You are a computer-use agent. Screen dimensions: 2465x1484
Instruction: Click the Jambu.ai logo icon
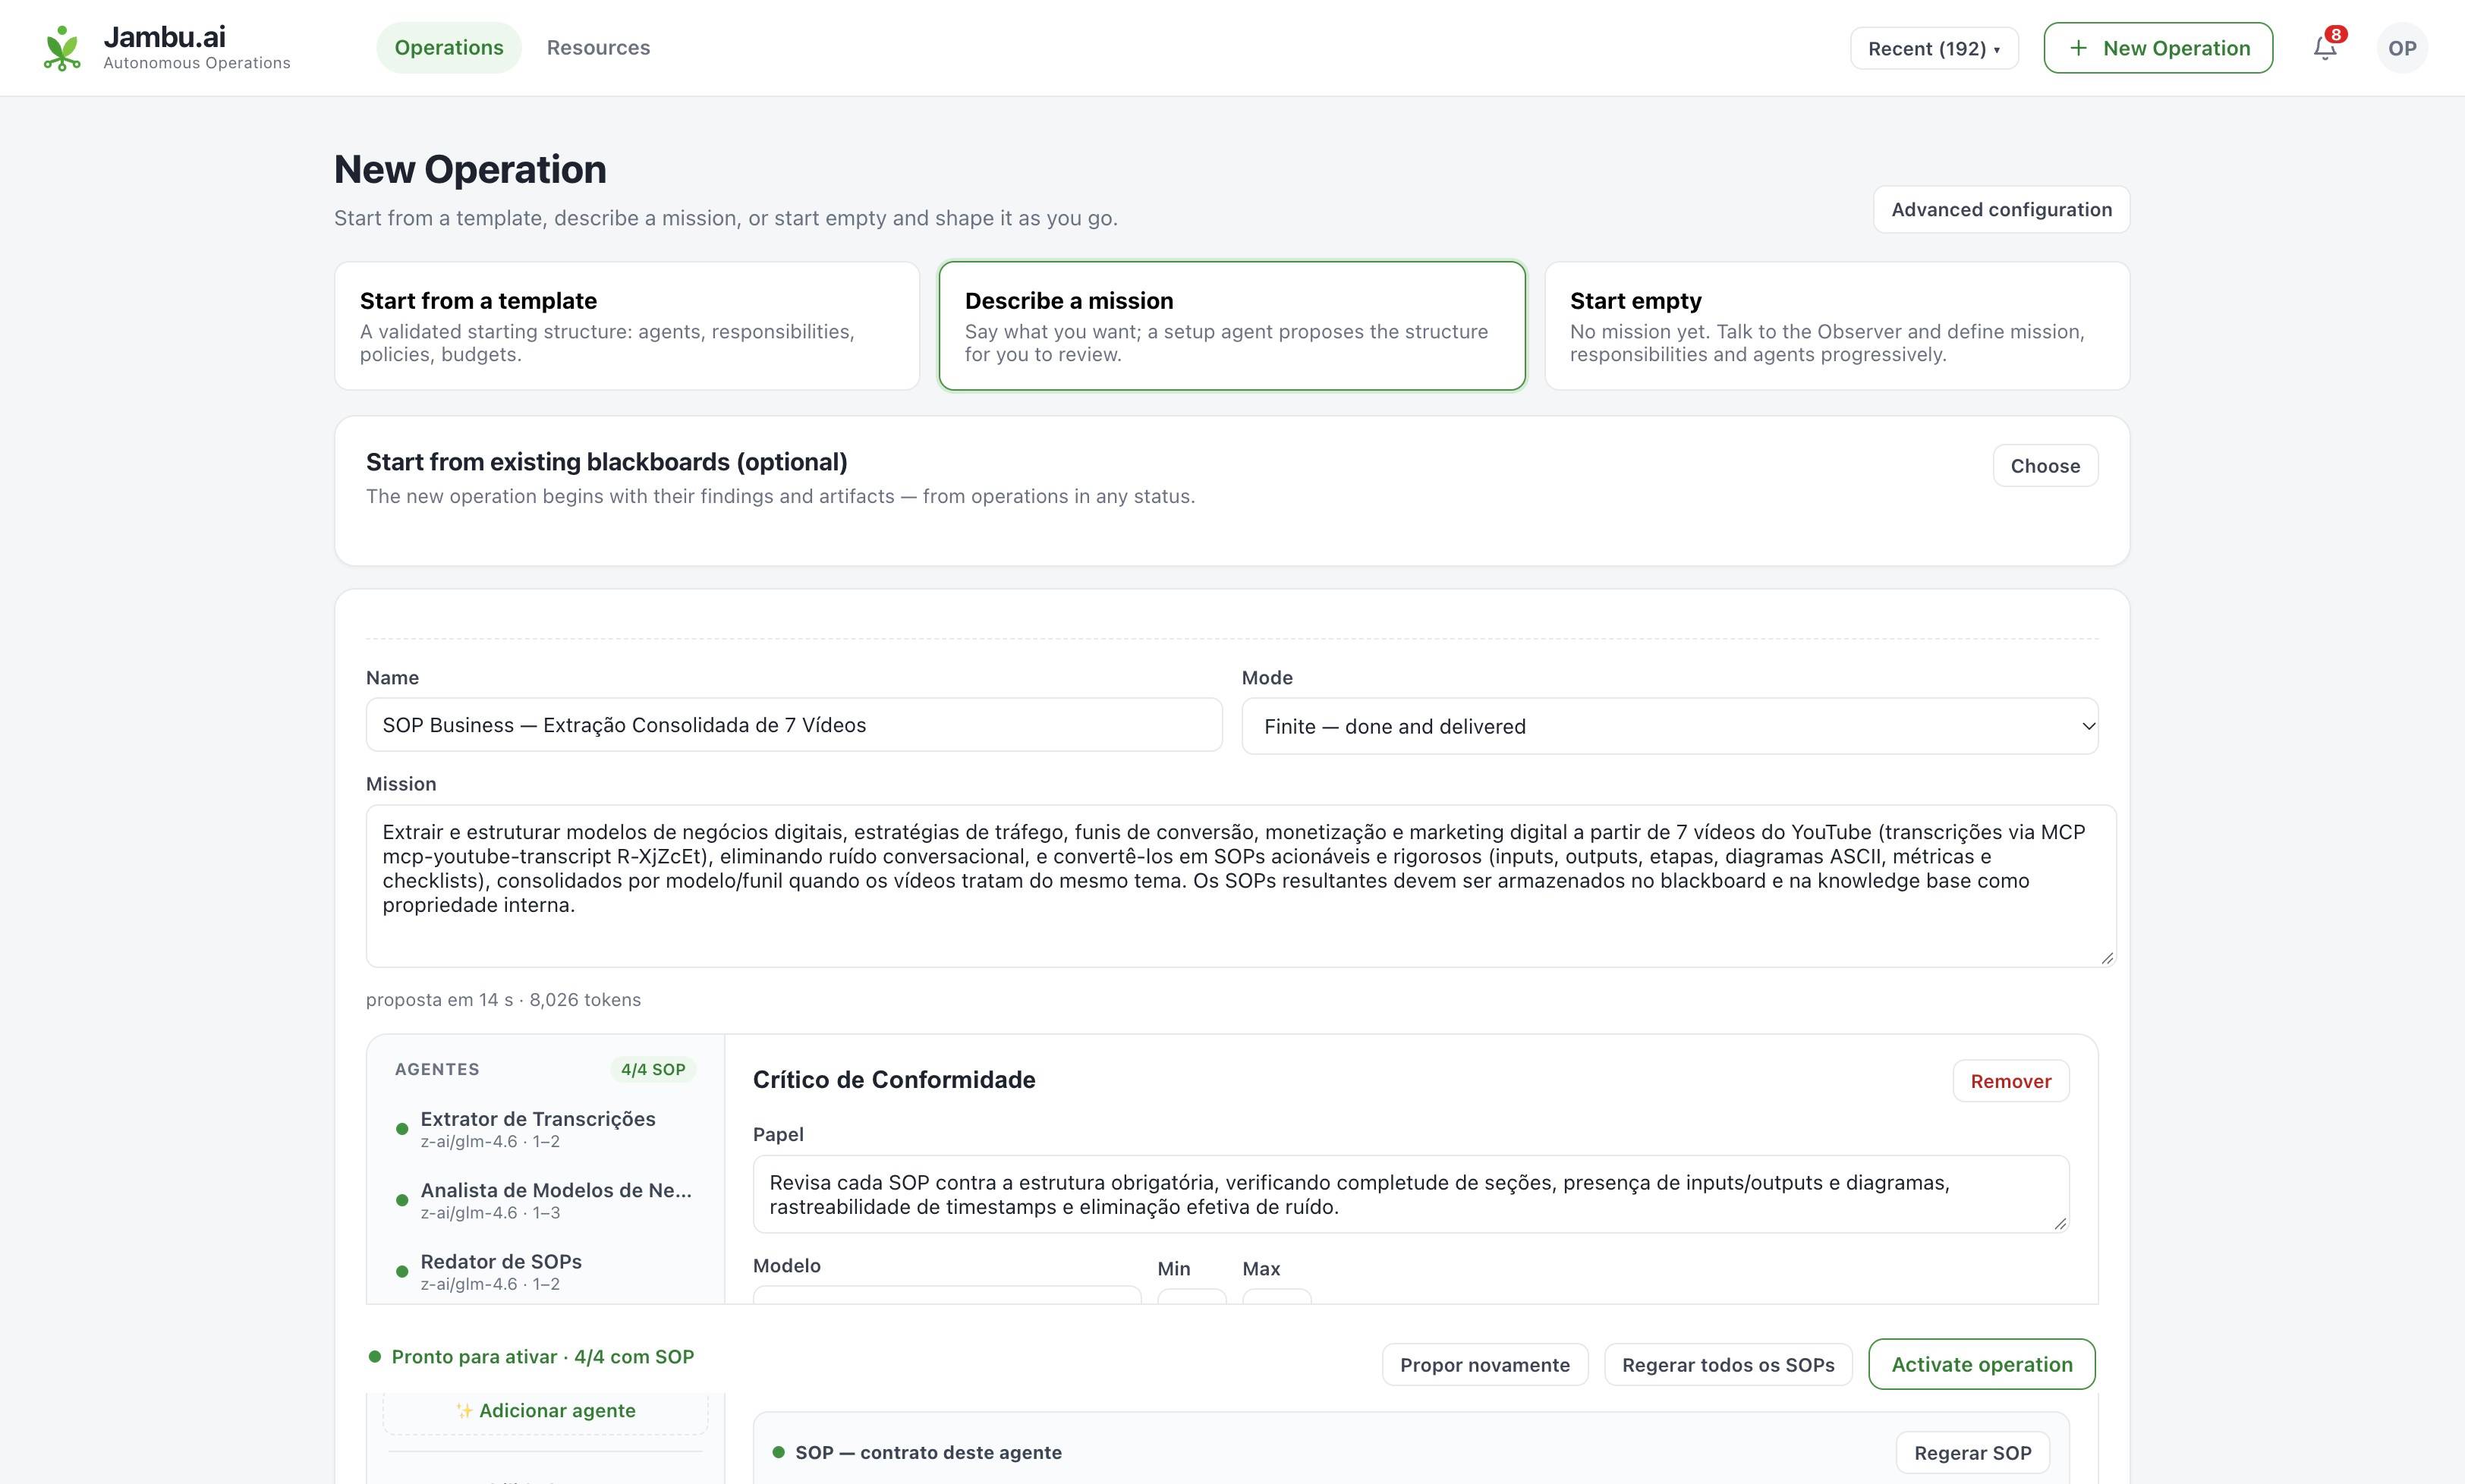coord(62,48)
